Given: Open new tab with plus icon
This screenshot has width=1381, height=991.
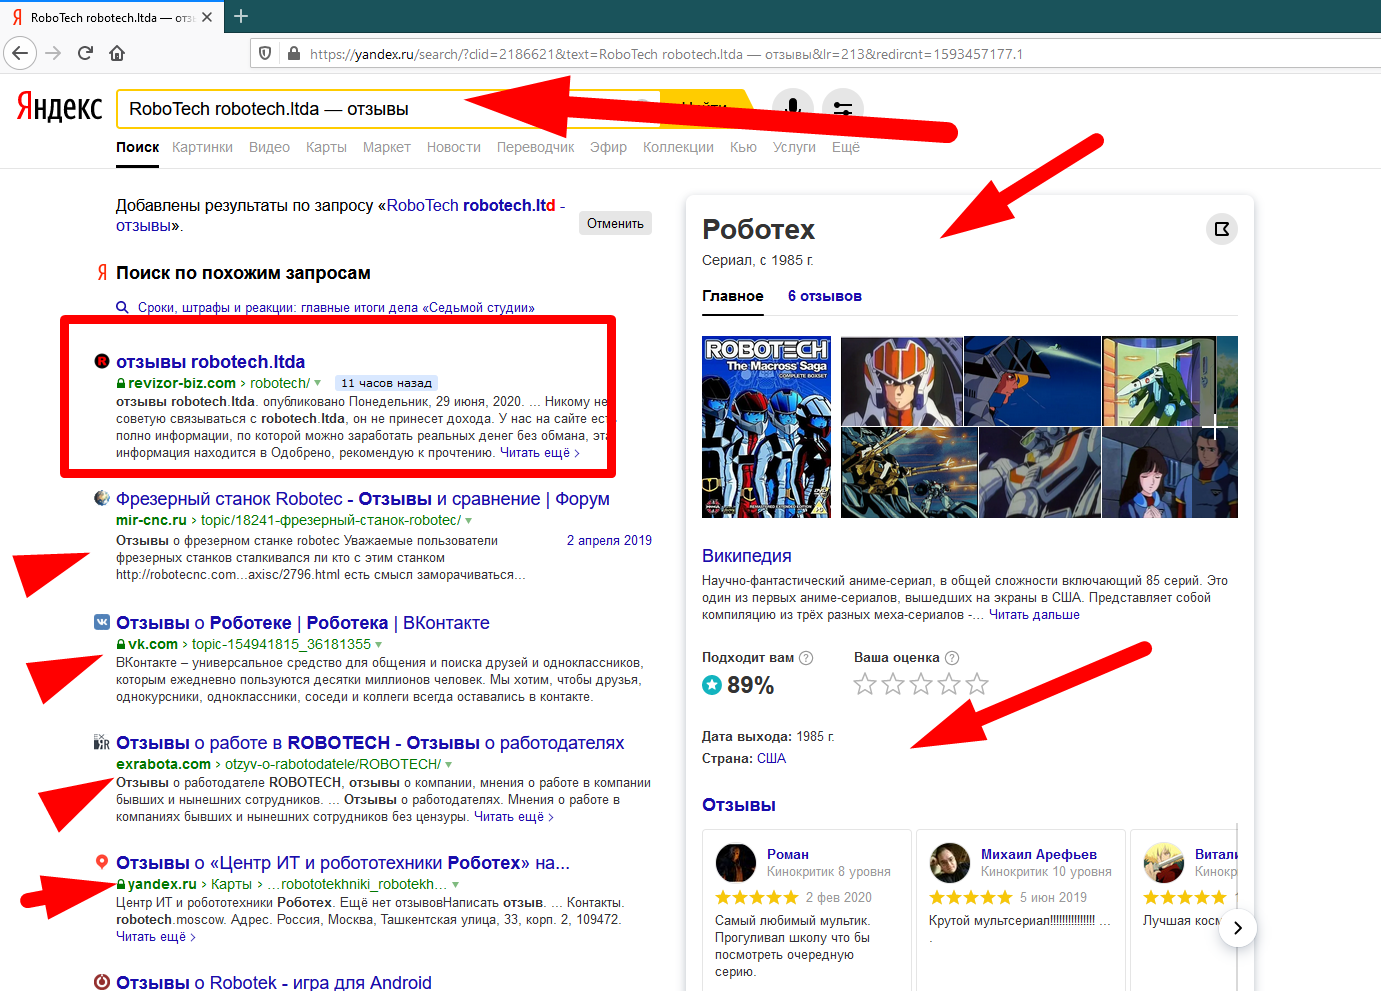Looking at the screenshot, I should coord(241,16).
